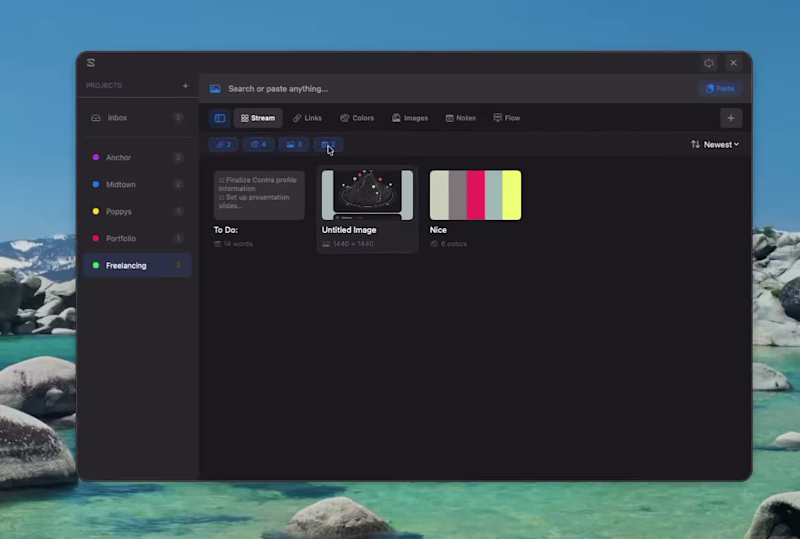800x539 pixels.
Task: Switch to the Stream tab
Action: point(258,118)
